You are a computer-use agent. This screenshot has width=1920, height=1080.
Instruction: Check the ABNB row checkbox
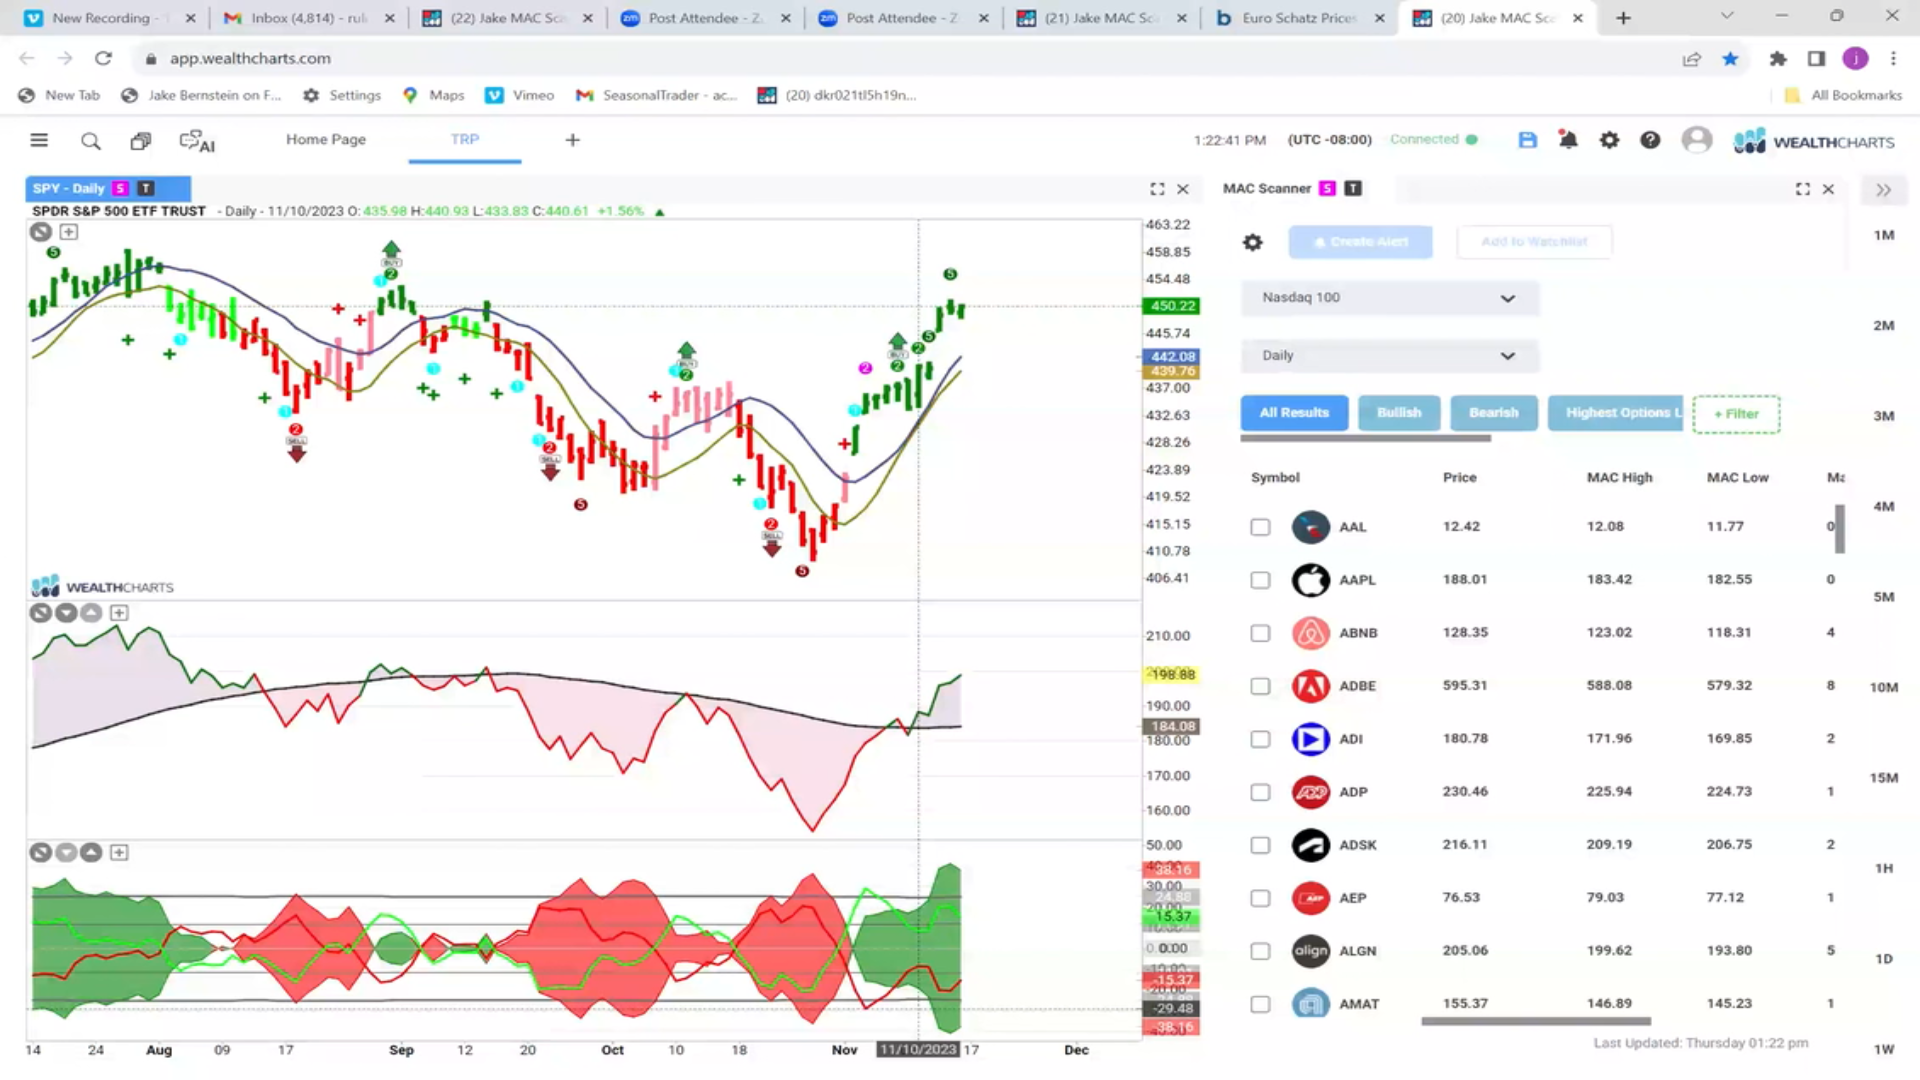coord(1260,633)
